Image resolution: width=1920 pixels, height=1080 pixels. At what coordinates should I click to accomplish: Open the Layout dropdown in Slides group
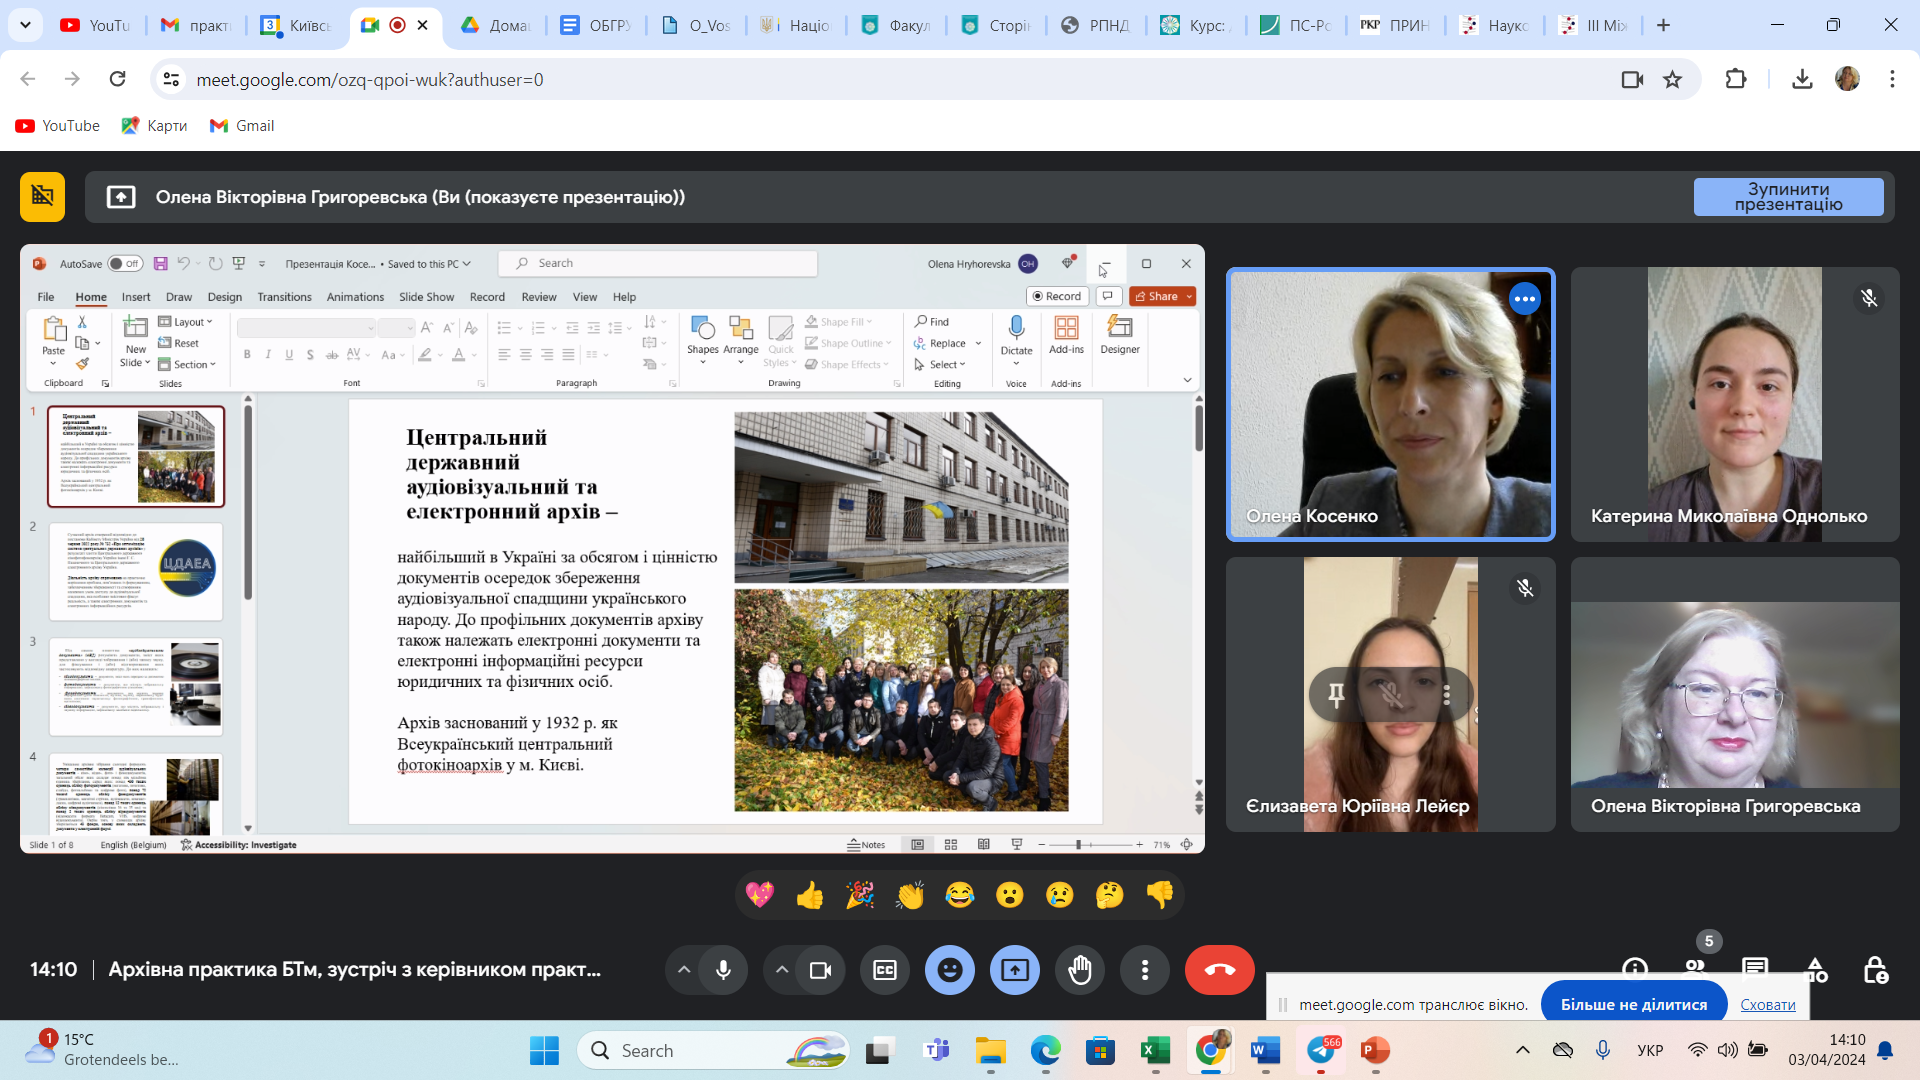coord(187,322)
